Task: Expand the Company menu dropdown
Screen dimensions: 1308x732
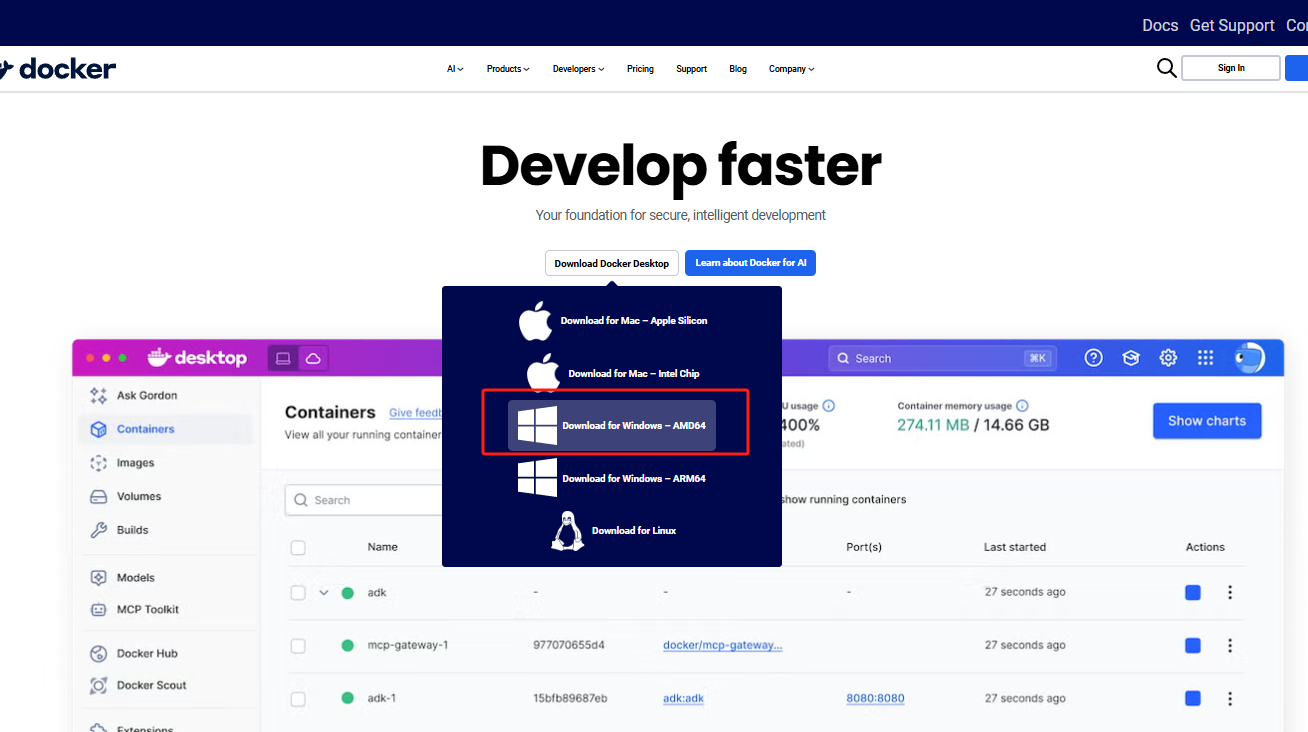Action: click(792, 69)
